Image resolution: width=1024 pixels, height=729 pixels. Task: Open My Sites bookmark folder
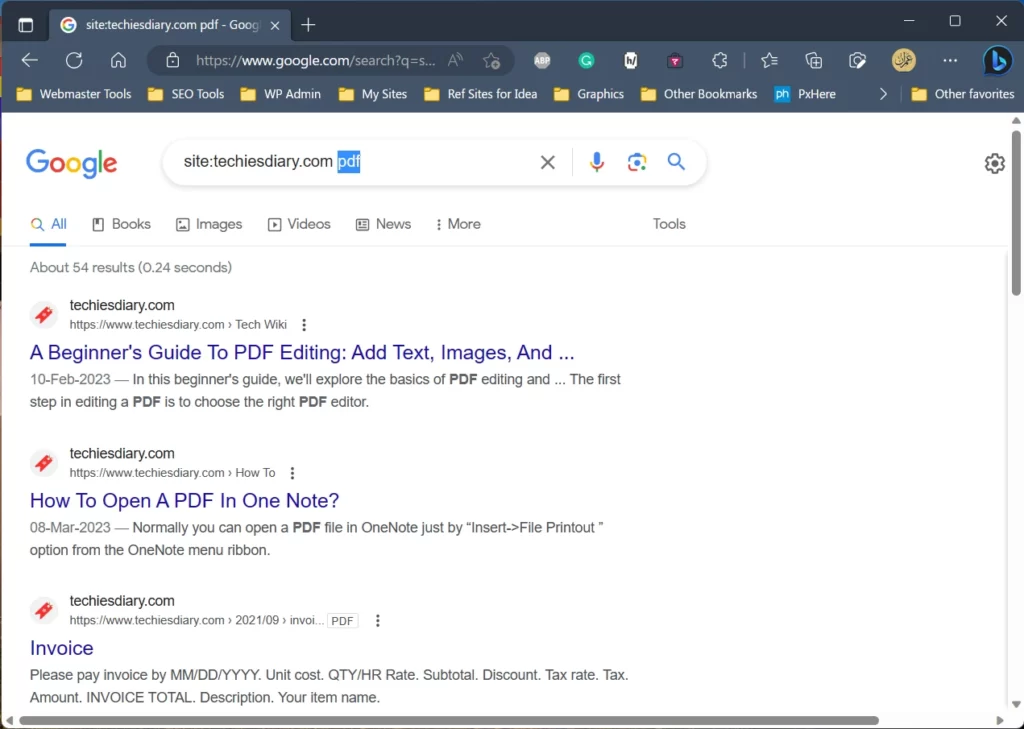pyautogui.click(x=373, y=94)
